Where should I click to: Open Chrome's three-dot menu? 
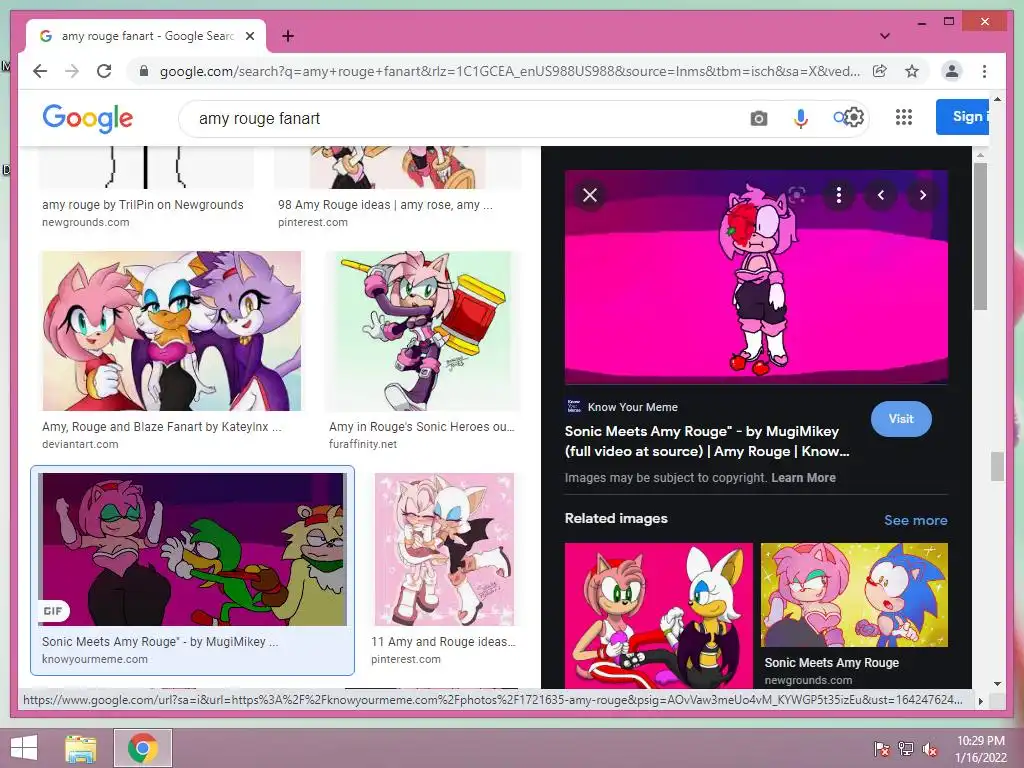click(x=984, y=71)
